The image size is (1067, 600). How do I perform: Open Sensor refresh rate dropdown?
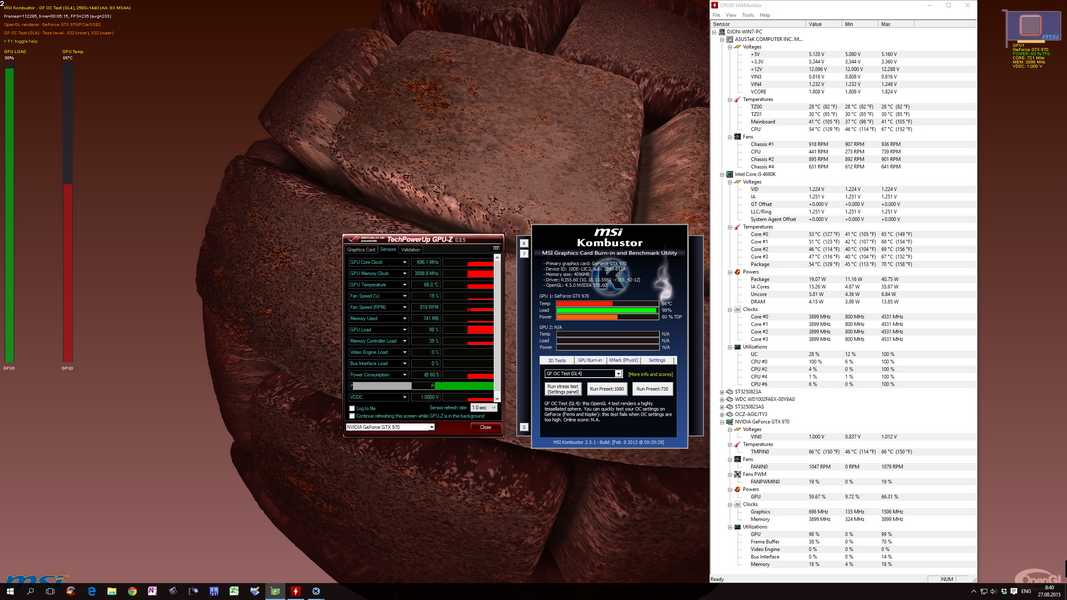tap(484, 407)
